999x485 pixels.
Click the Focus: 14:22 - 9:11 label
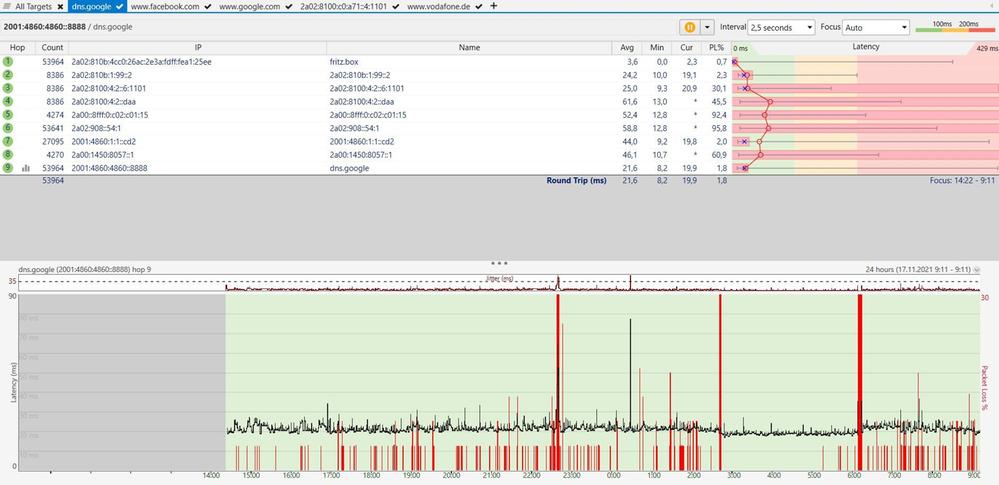coord(963,180)
